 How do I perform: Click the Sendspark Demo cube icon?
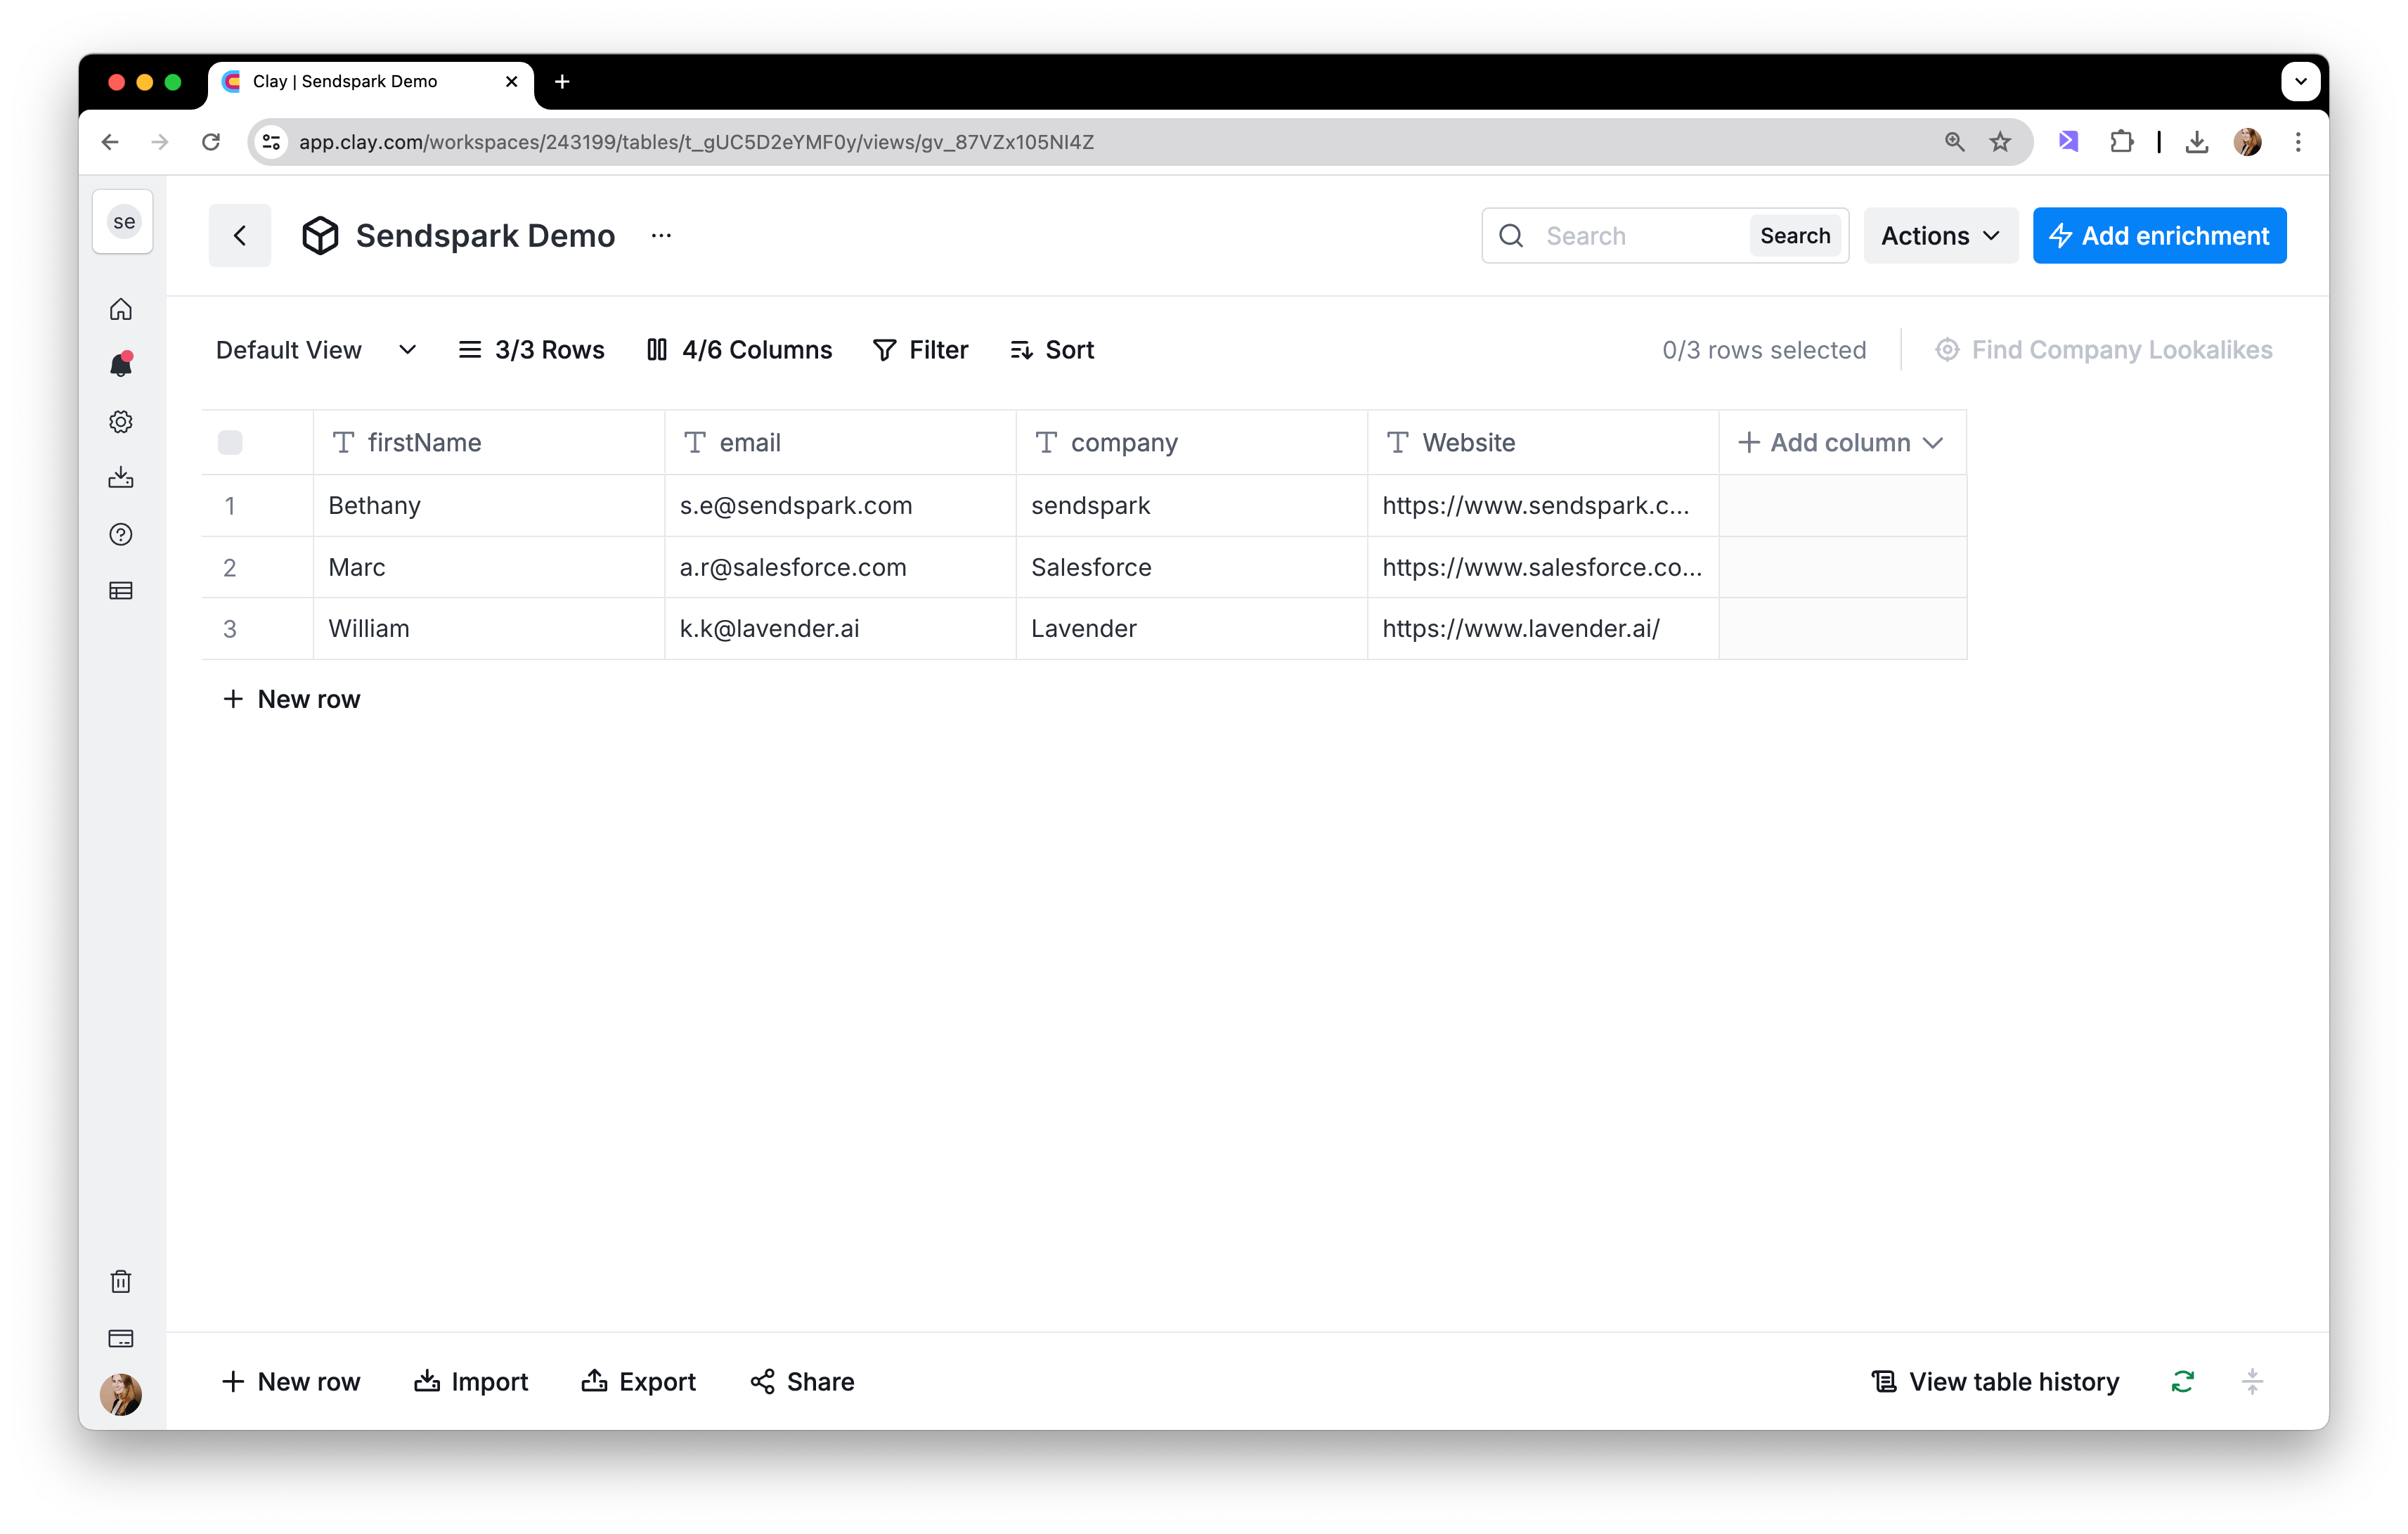coord(321,236)
